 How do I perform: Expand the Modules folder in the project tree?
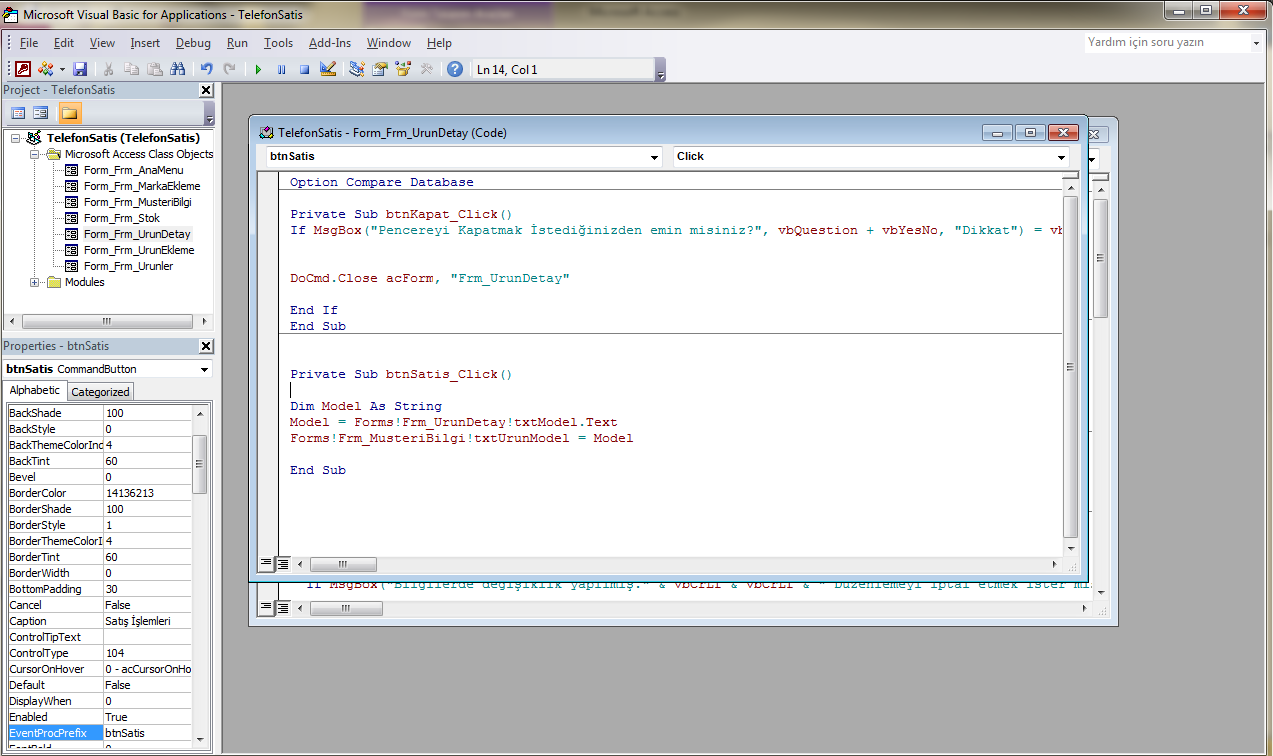coord(35,282)
